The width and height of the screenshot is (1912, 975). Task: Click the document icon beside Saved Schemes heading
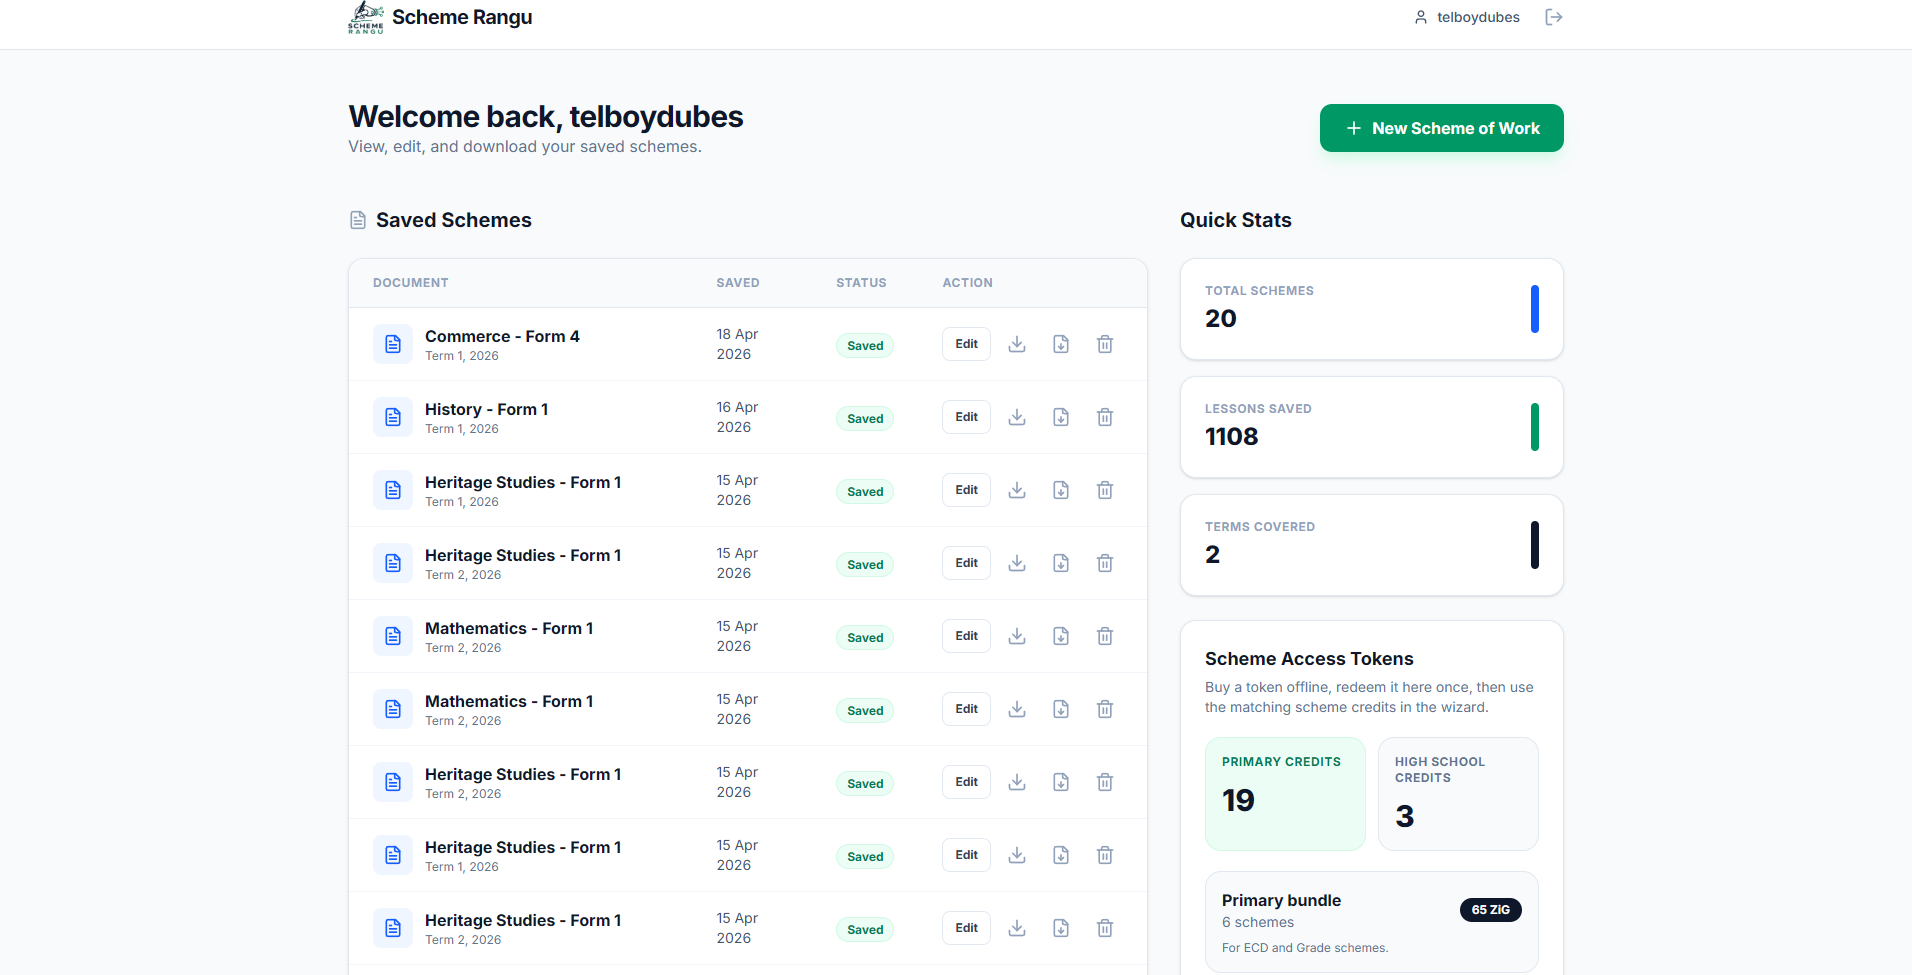tap(358, 220)
